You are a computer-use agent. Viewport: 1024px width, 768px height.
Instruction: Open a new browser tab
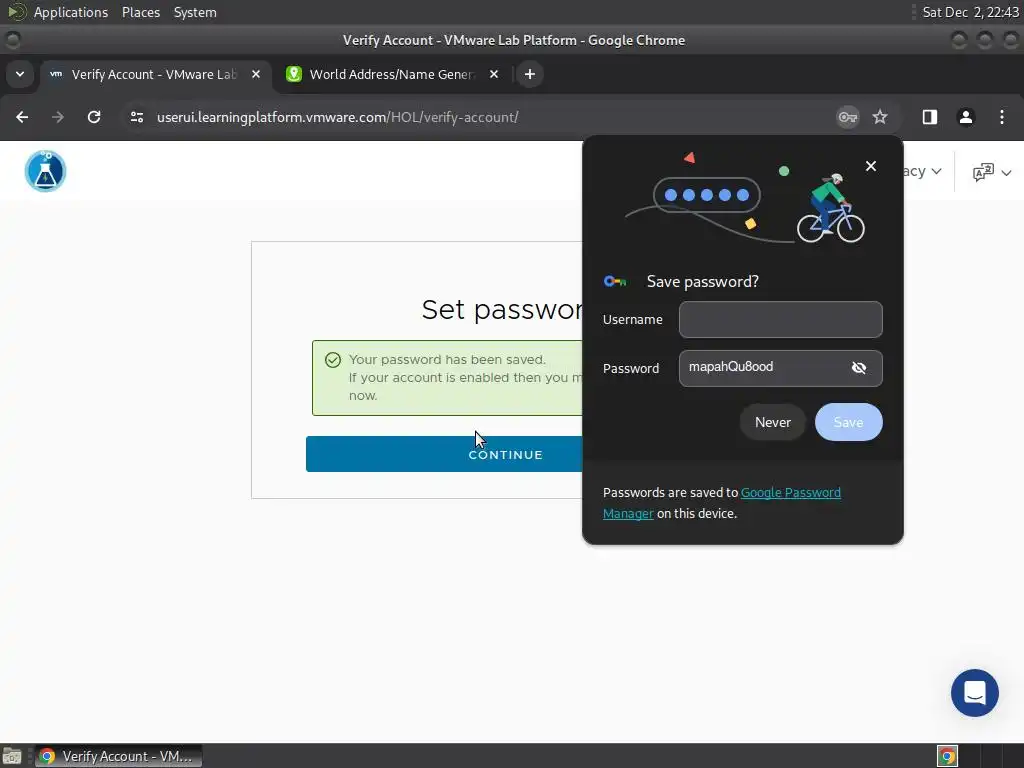click(x=530, y=74)
